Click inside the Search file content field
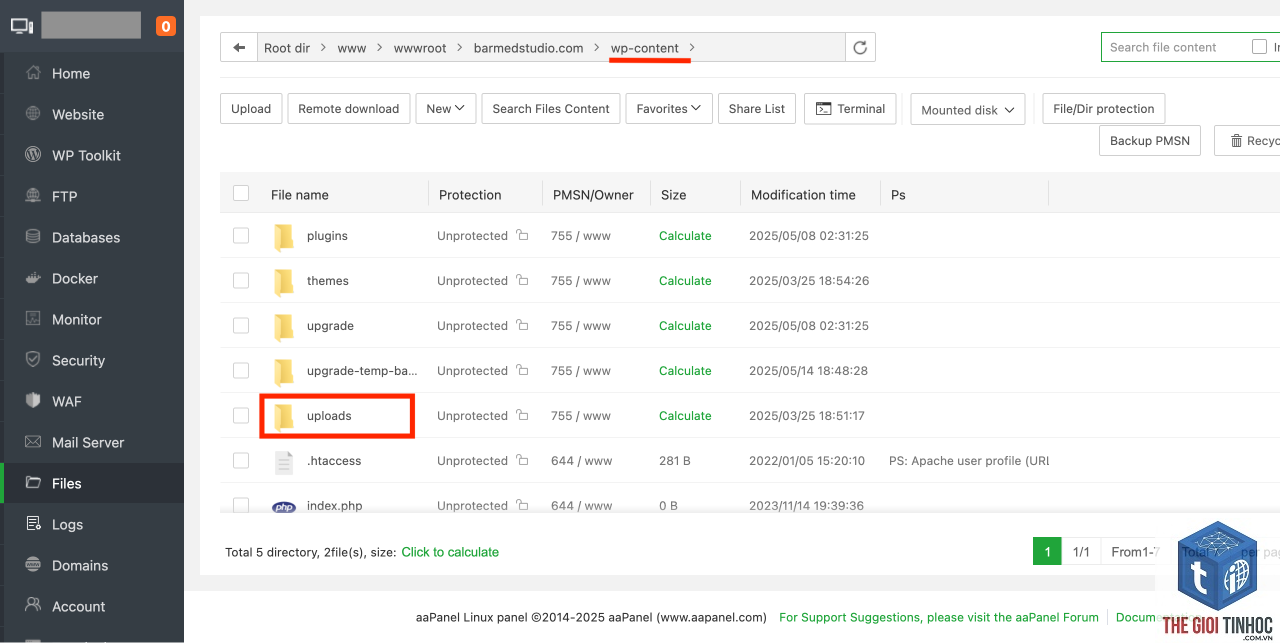The width and height of the screenshot is (1280, 643). (1175, 47)
